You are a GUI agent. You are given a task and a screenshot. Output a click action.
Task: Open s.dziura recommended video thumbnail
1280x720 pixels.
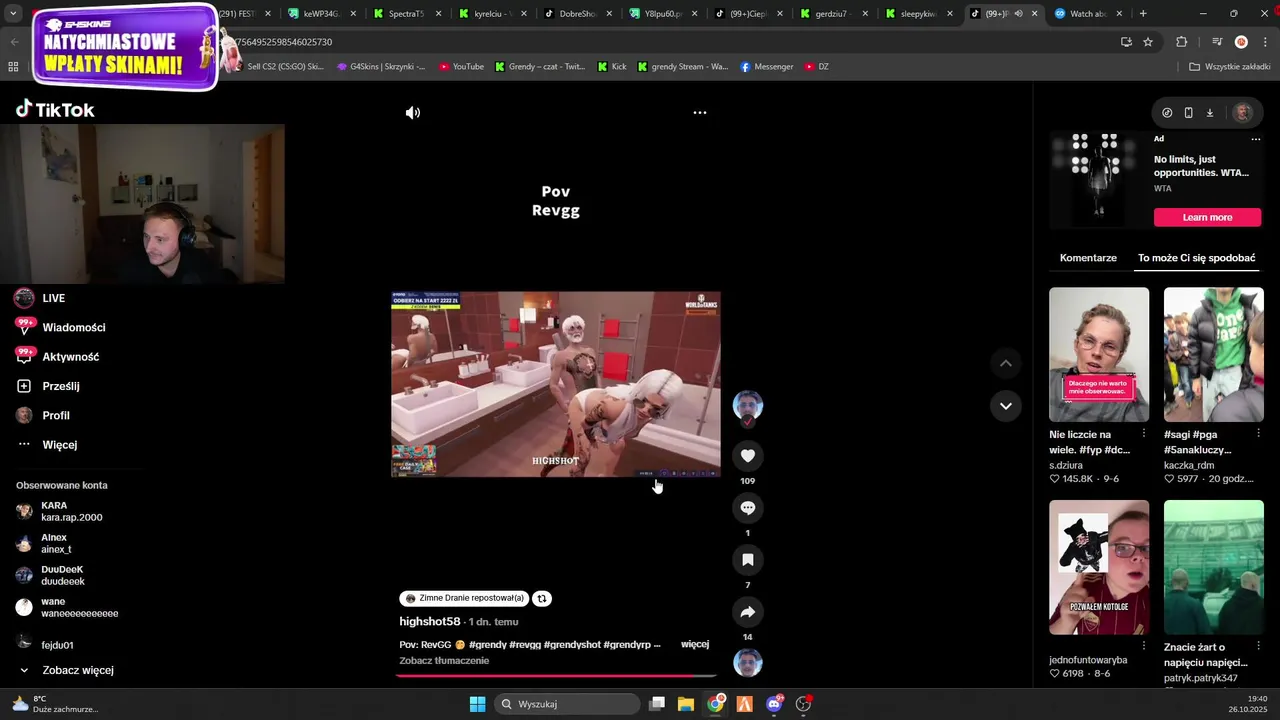pos(1099,354)
